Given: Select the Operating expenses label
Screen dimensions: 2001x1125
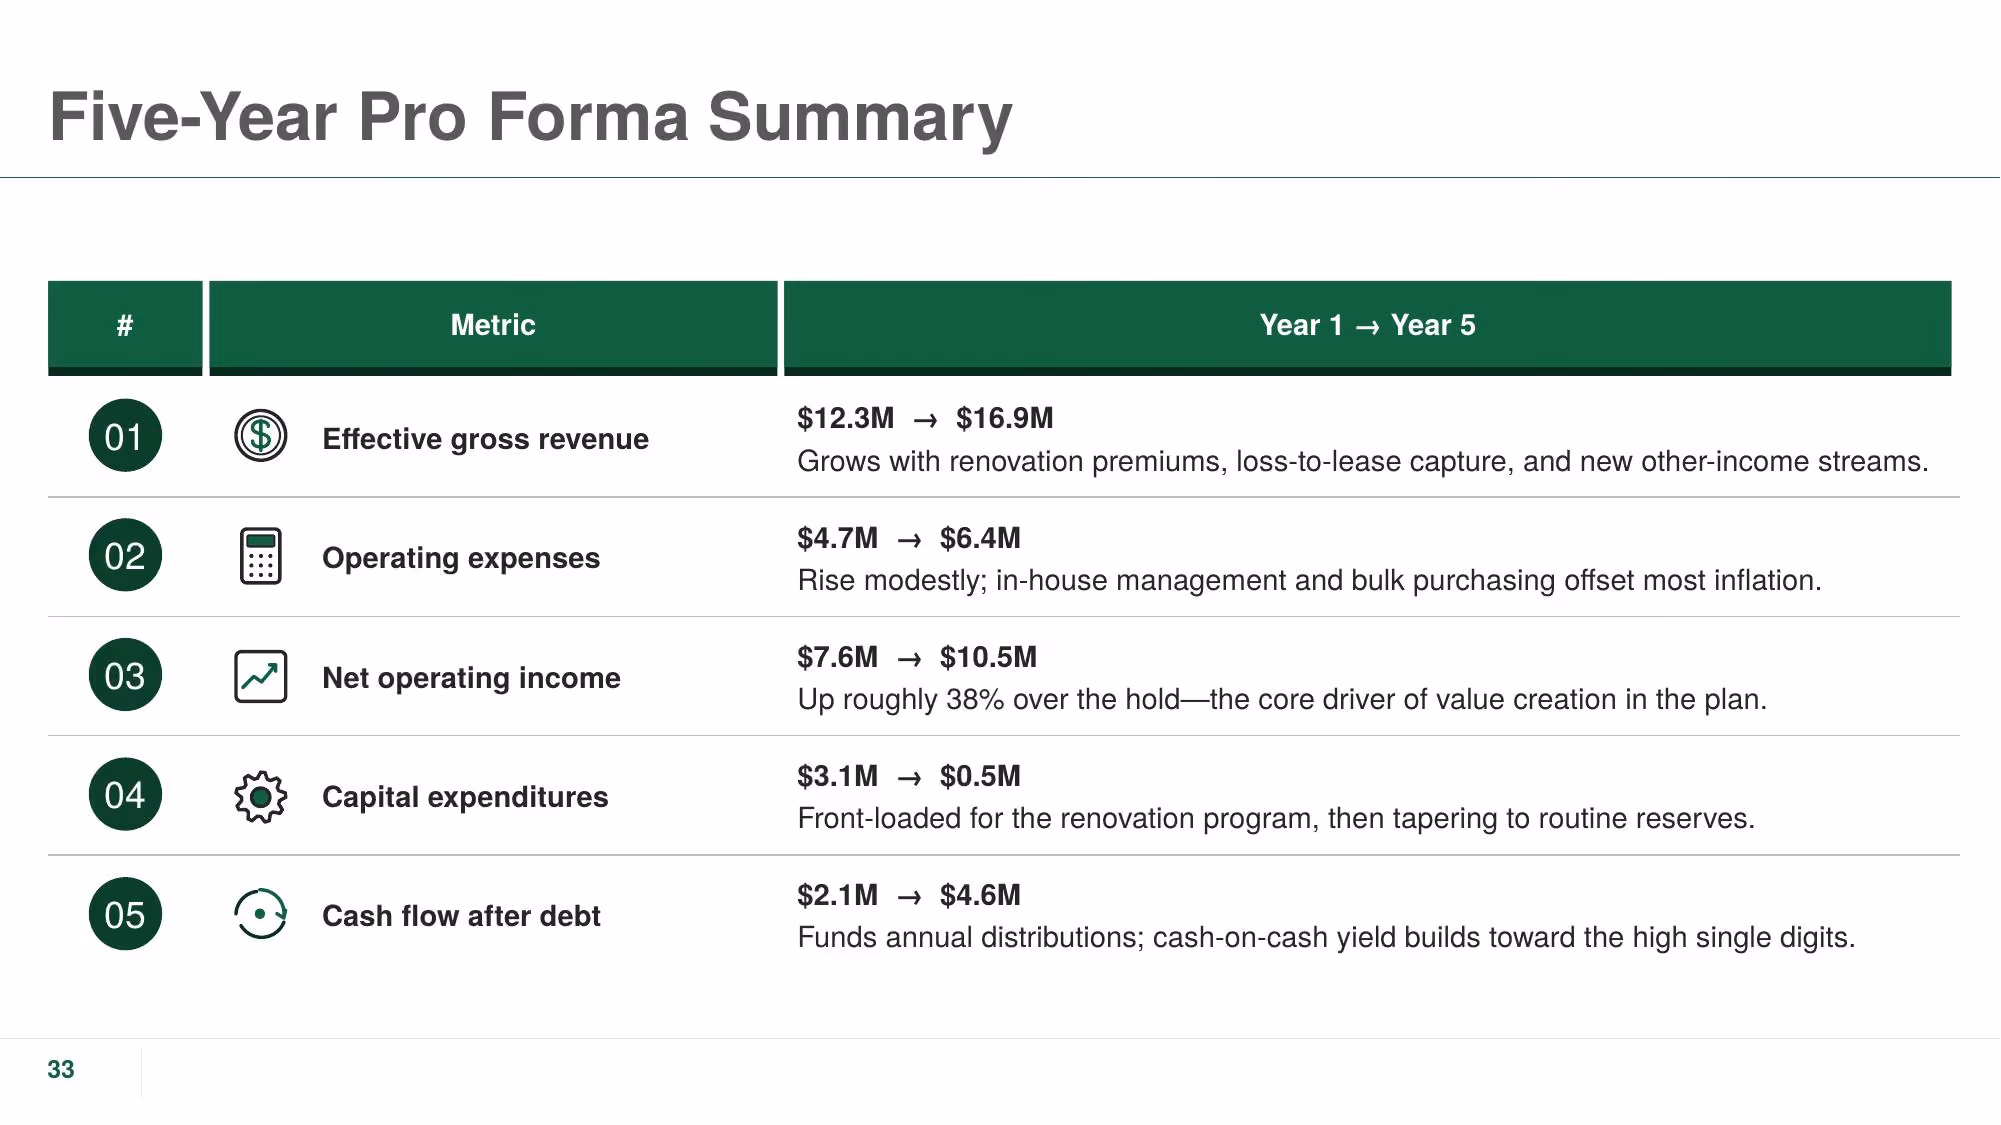Looking at the screenshot, I should coord(461,558).
